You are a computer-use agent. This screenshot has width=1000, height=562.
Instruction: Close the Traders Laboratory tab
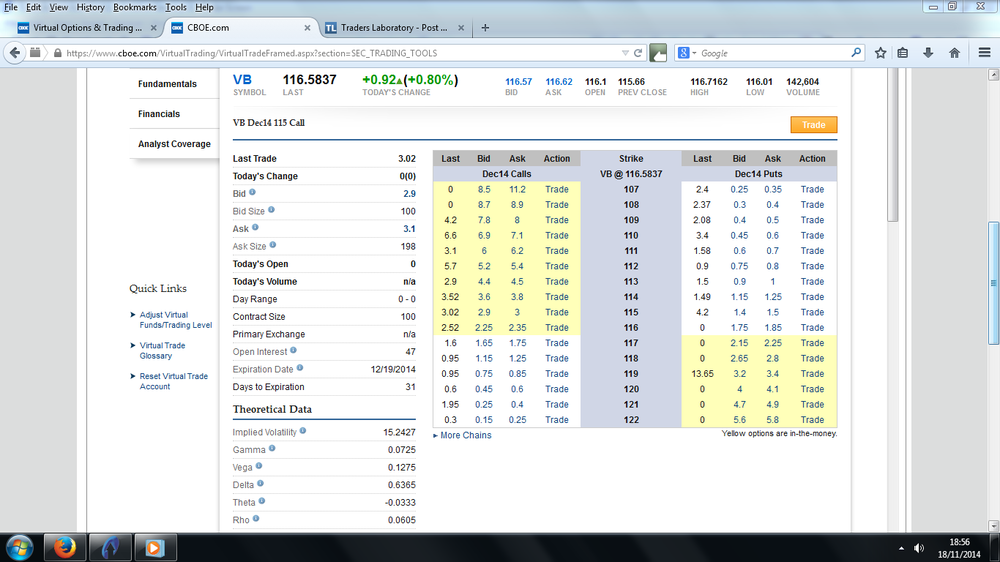coord(461,28)
